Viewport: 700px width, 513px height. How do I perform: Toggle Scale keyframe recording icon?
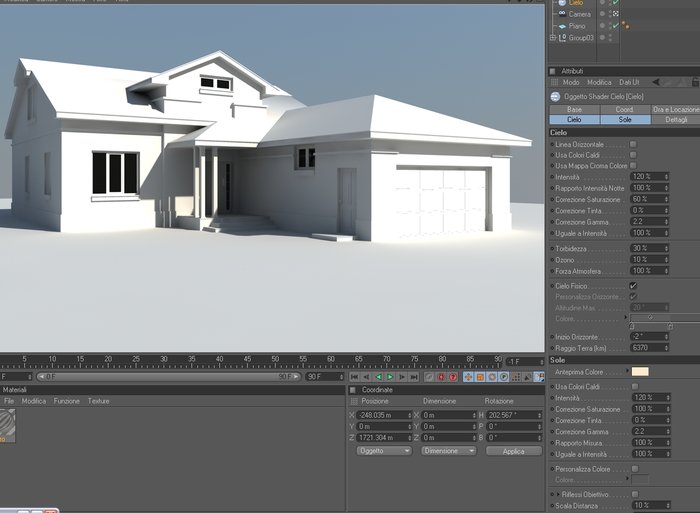tap(480, 377)
